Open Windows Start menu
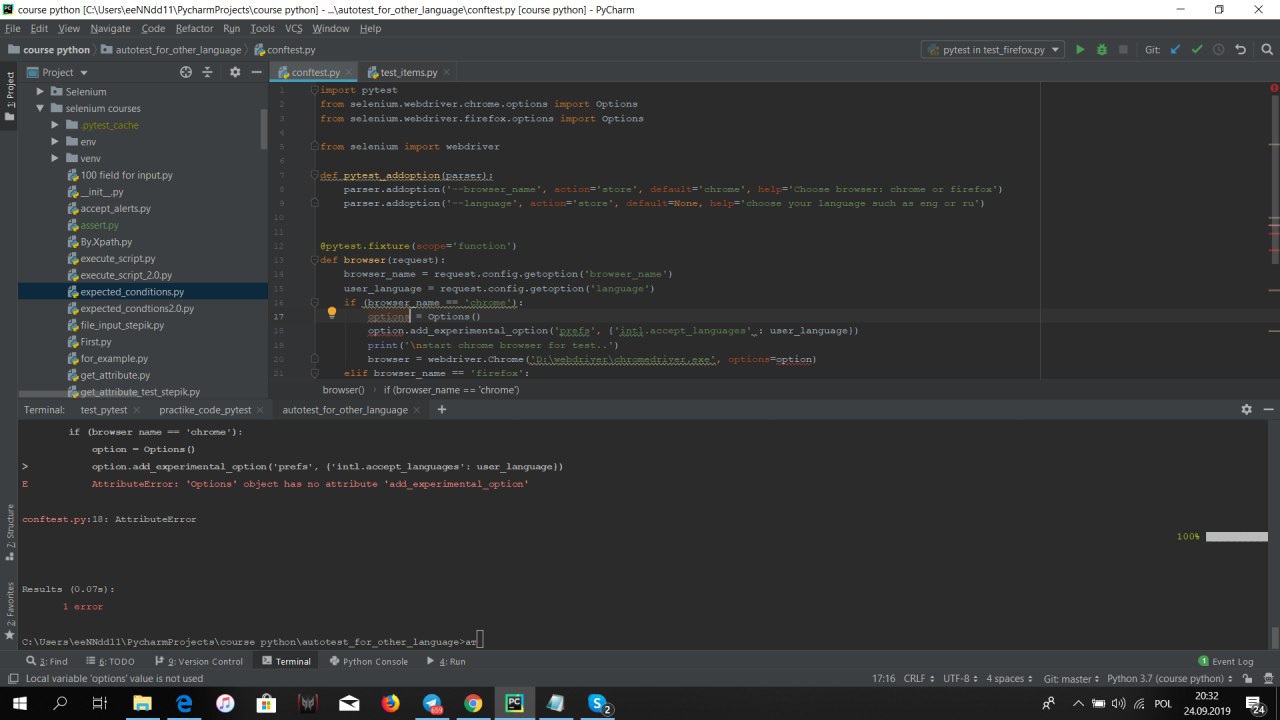The image size is (1280, 720). [x=20, y=703]
